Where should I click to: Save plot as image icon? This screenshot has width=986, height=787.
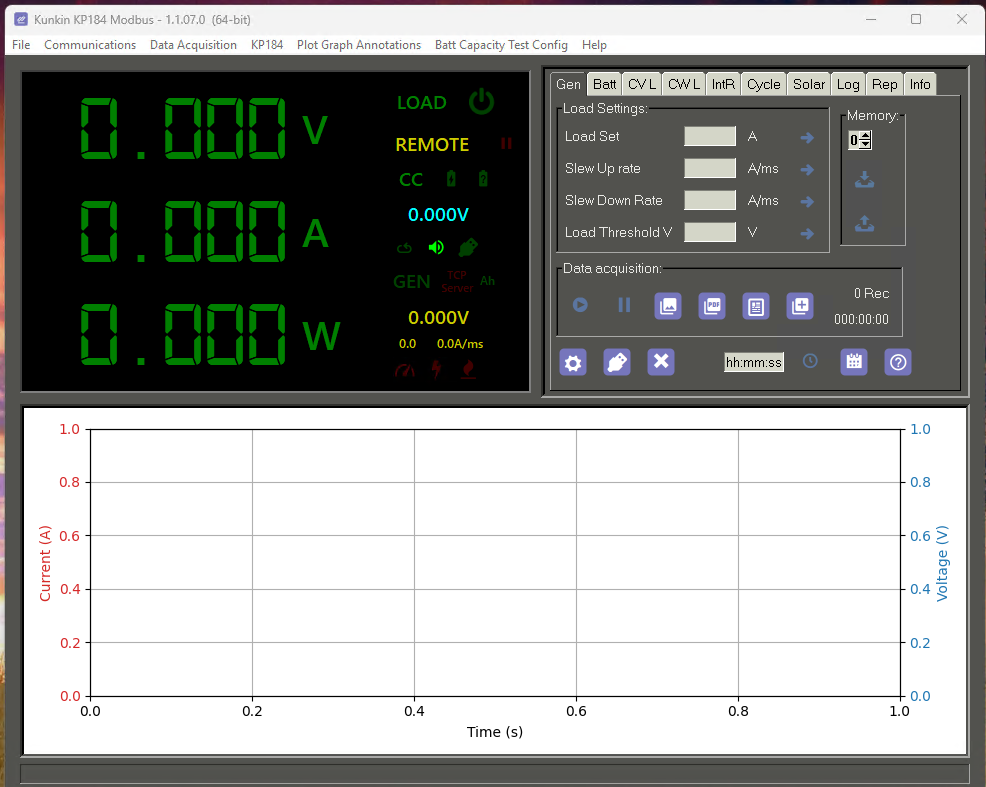(x=668, y=306)
